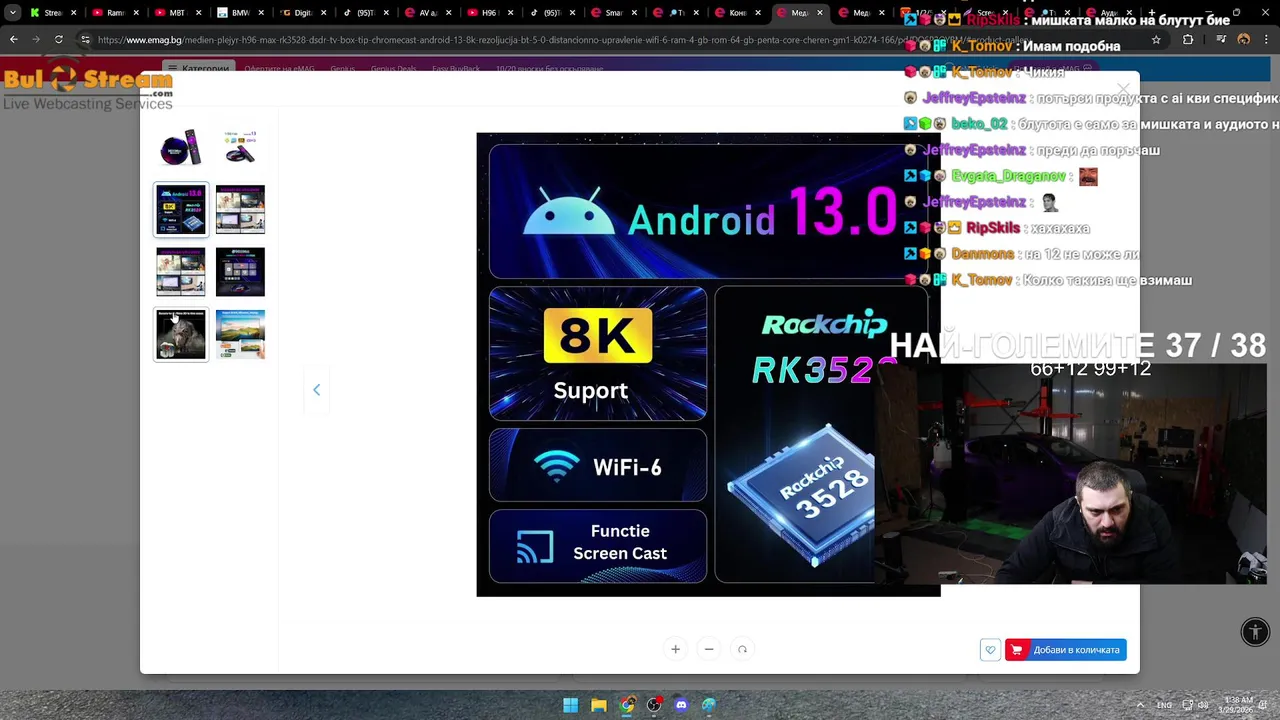
Task: Open the Genius Deals link
Action: 393,69
